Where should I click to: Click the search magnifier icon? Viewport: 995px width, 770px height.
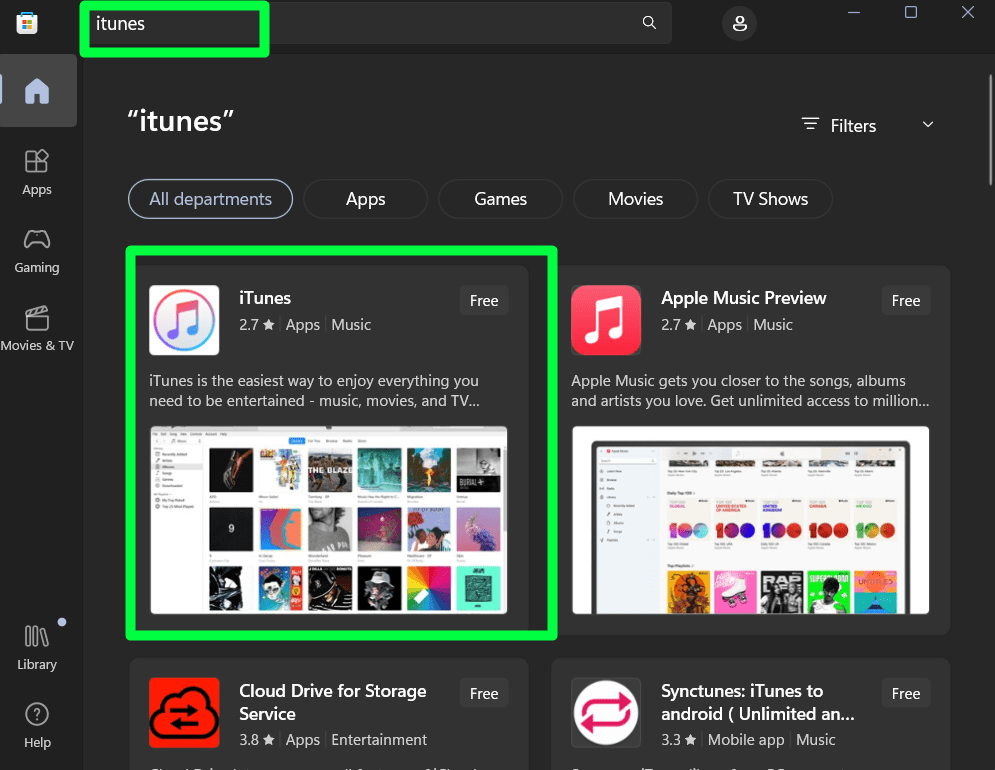pos(649,22)
